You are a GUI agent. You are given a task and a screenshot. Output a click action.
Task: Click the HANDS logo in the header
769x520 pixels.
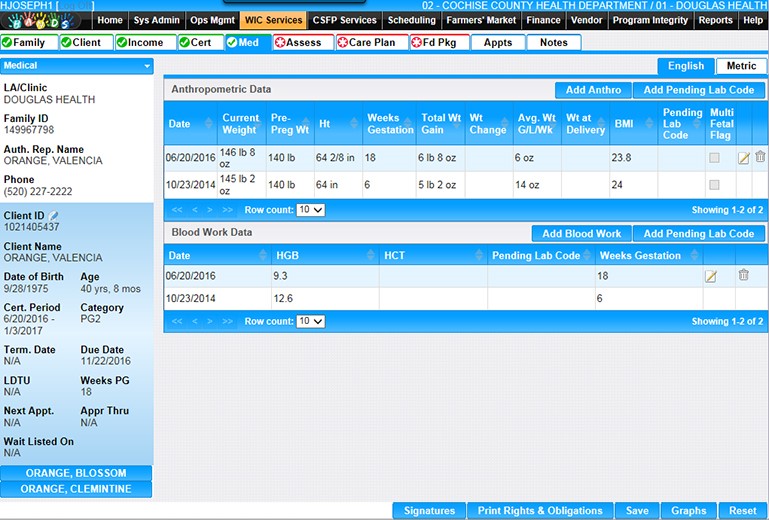(x=46, y=21)
